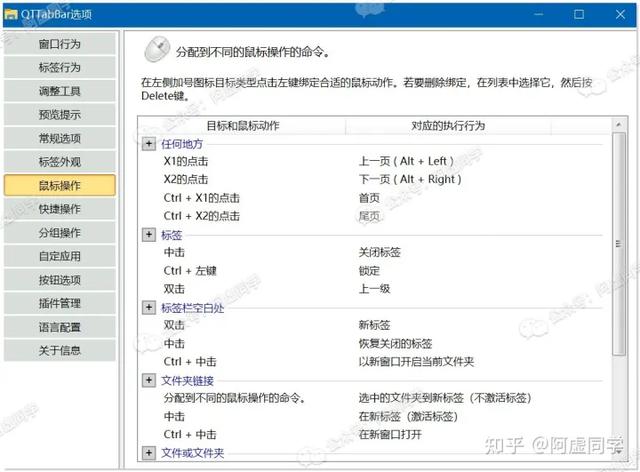View the 关于信息 page
640x472 pixels.
click(x=60, y=350)
